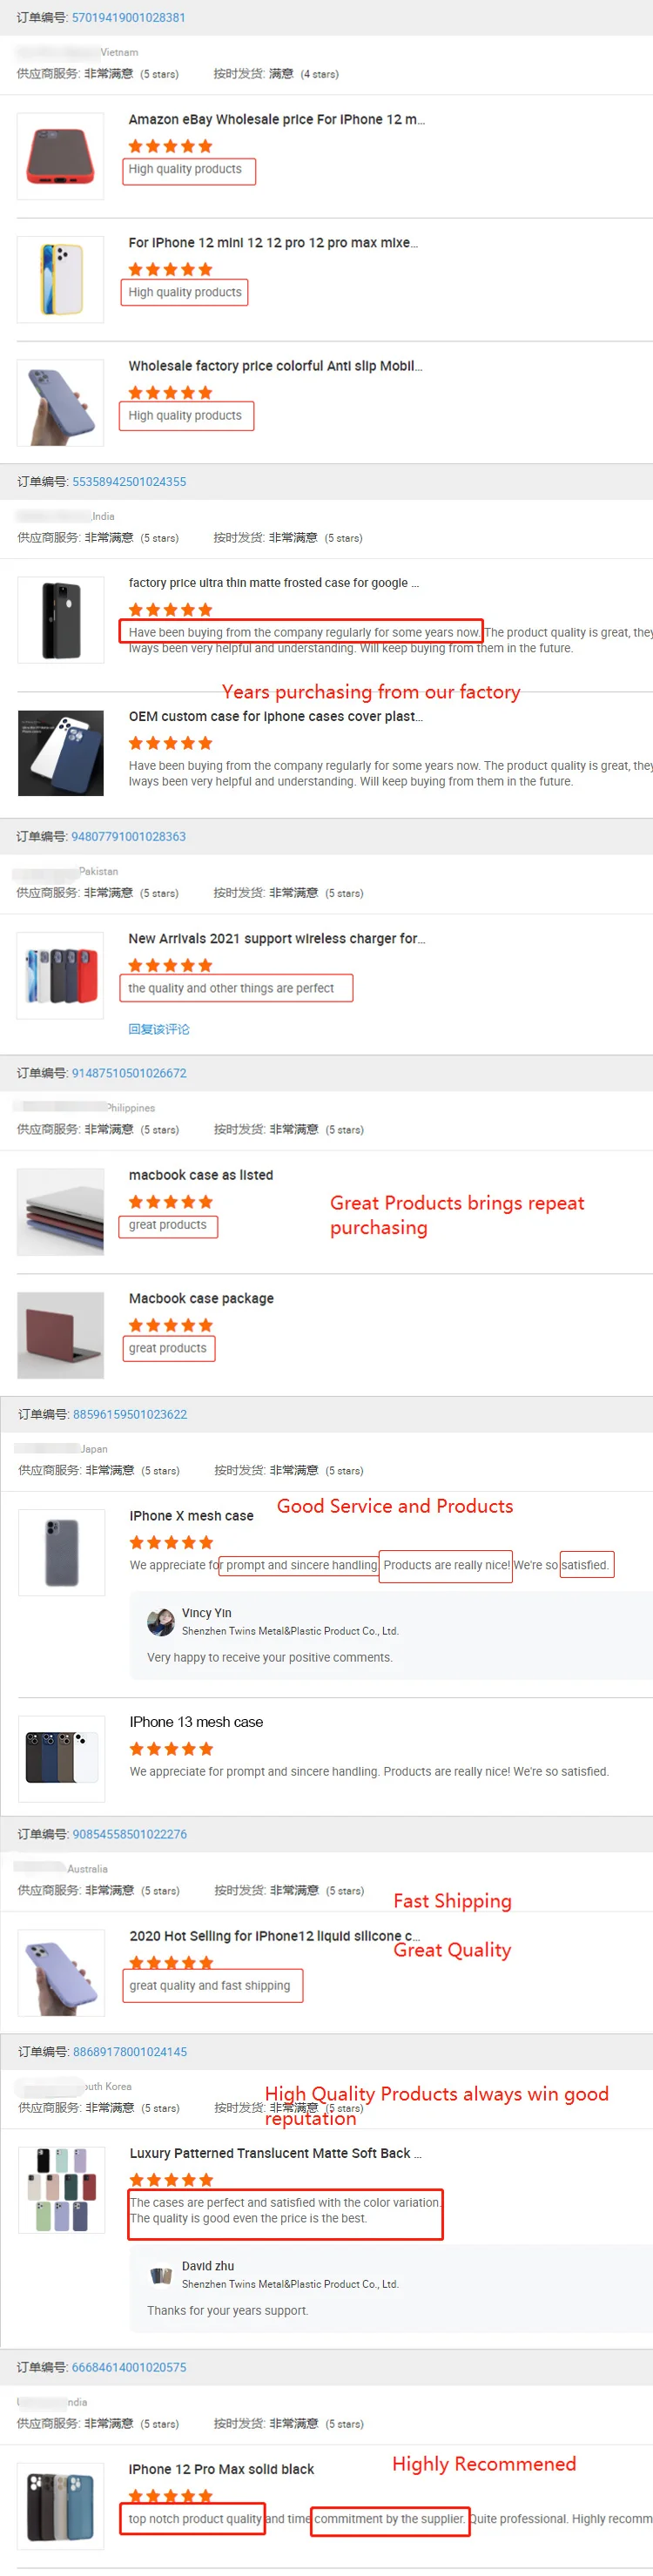The image size is (653, 2576).
Task: Open the yellow-edged clear iPhone case thumbnail
Action: click(60, 279)
